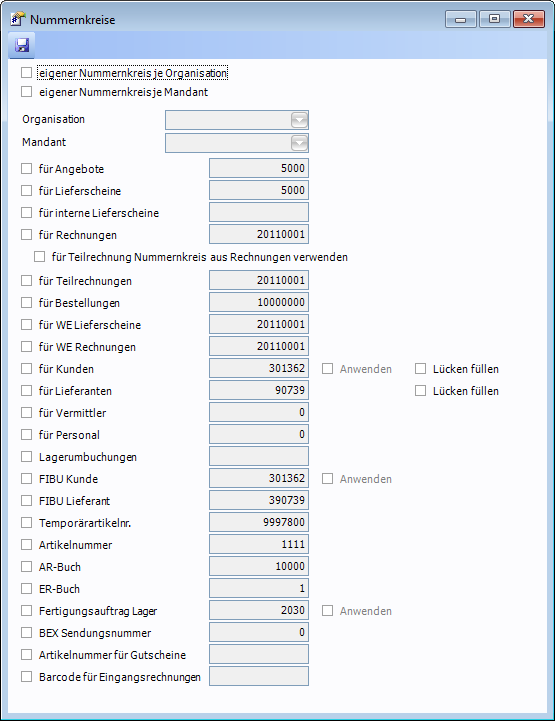Minimize the Nummernkreise window

461,19
